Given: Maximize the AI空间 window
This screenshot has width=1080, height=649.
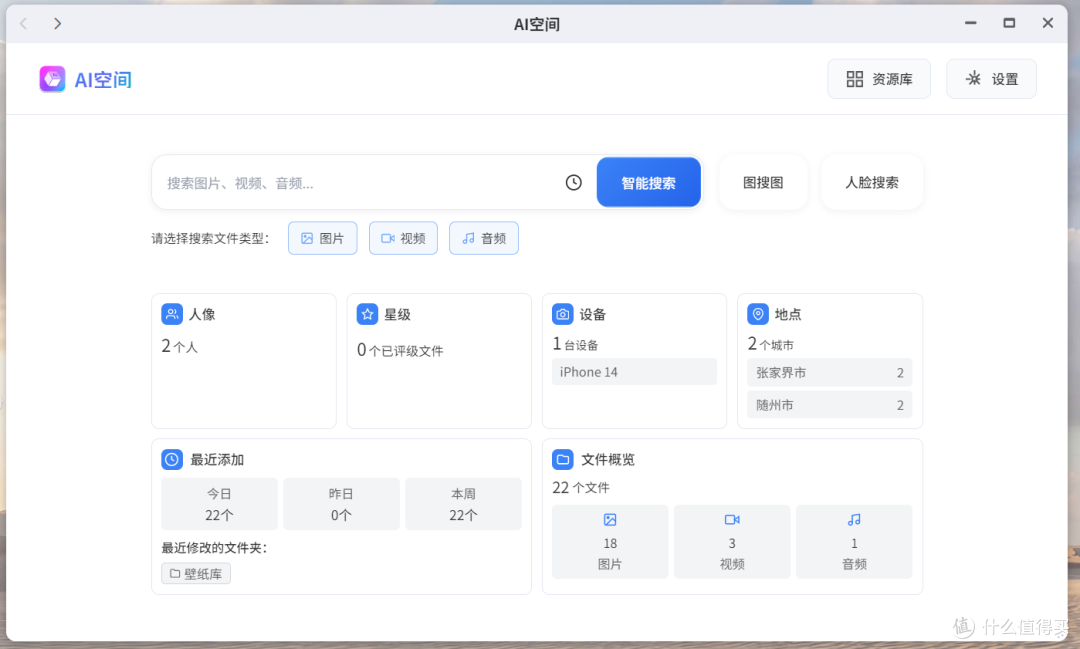Looking at the screenshot, I should [1009, 23].
